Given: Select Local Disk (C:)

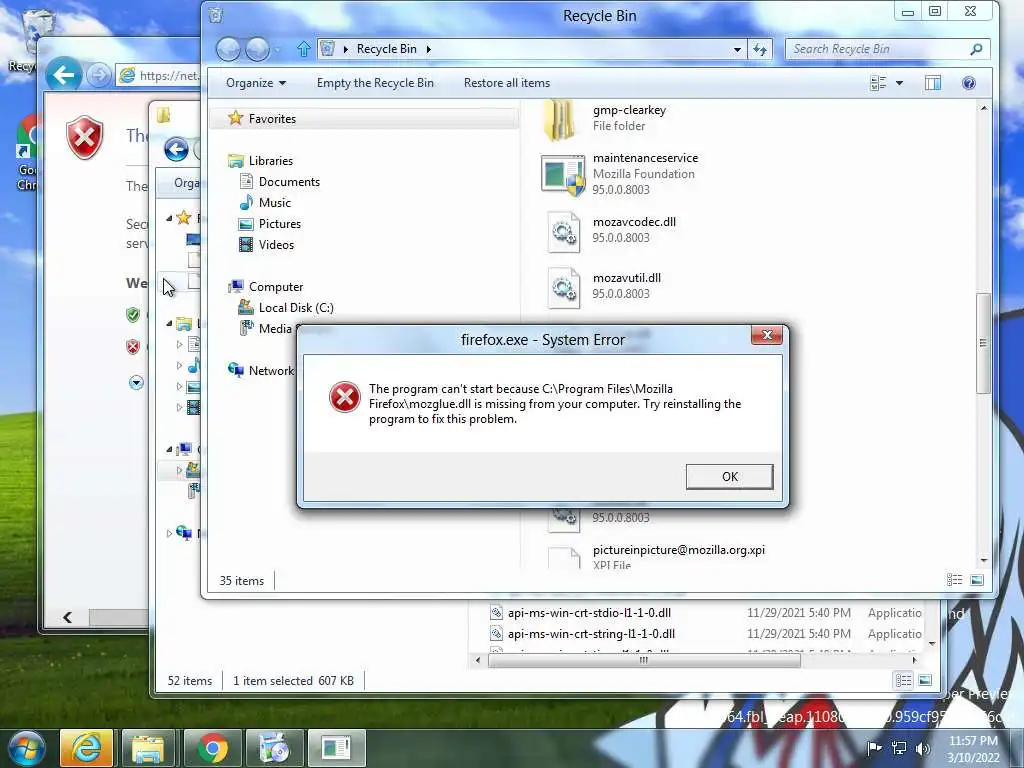Looking at the screenshot, I should pyautogui.click(x=295, y=308).
